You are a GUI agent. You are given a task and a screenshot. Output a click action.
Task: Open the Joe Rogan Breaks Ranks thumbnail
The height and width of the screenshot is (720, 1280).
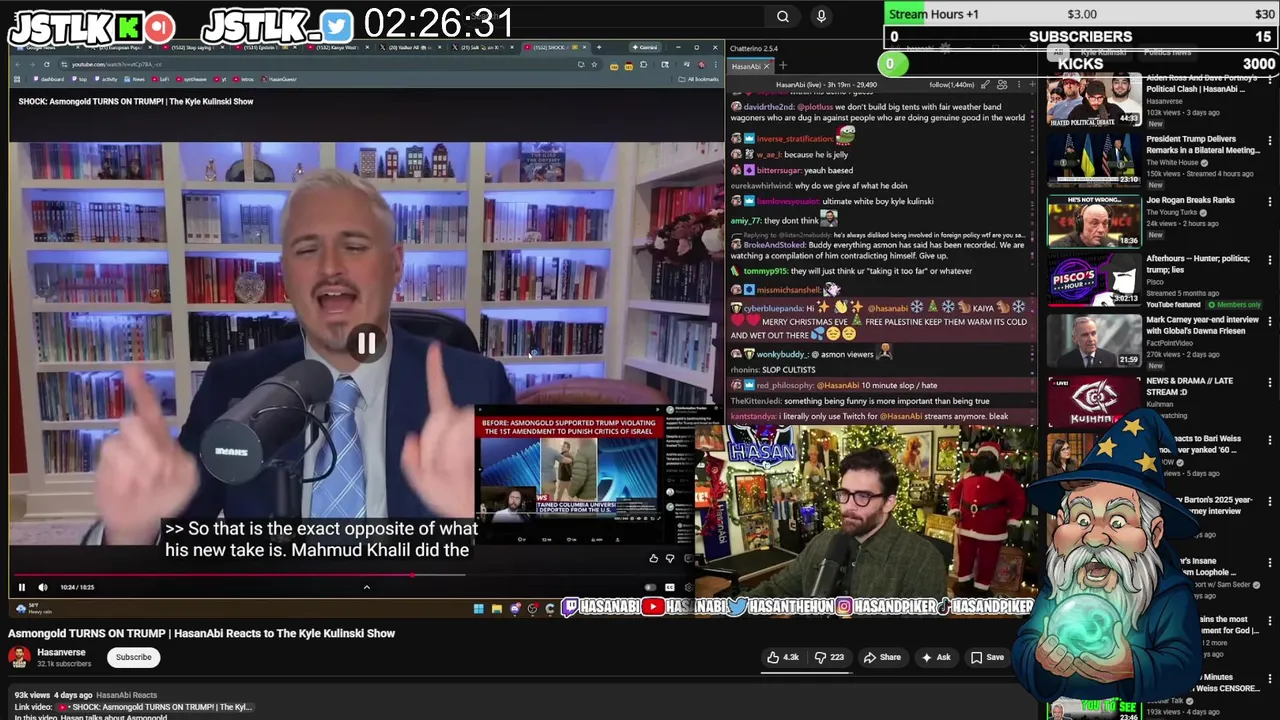tap(1094, 221)
